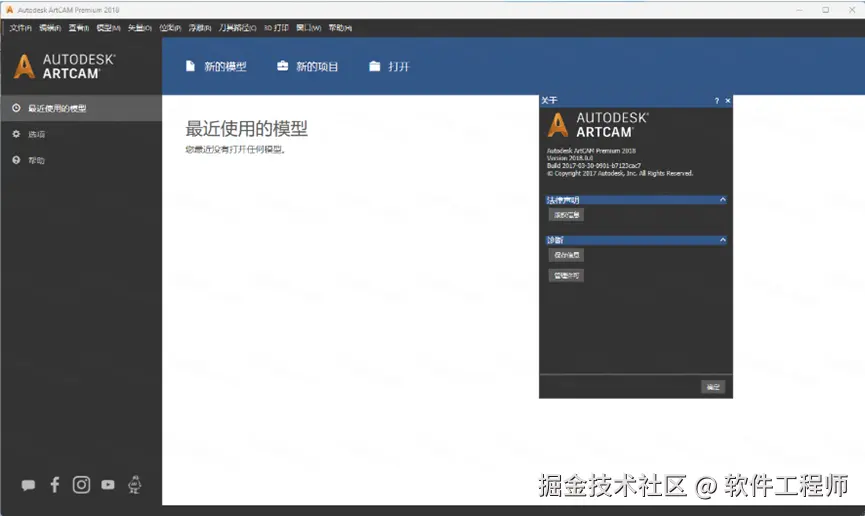865x516 pixels.
Task: Click the 关于 dialog title
Action: pos(549,100)
